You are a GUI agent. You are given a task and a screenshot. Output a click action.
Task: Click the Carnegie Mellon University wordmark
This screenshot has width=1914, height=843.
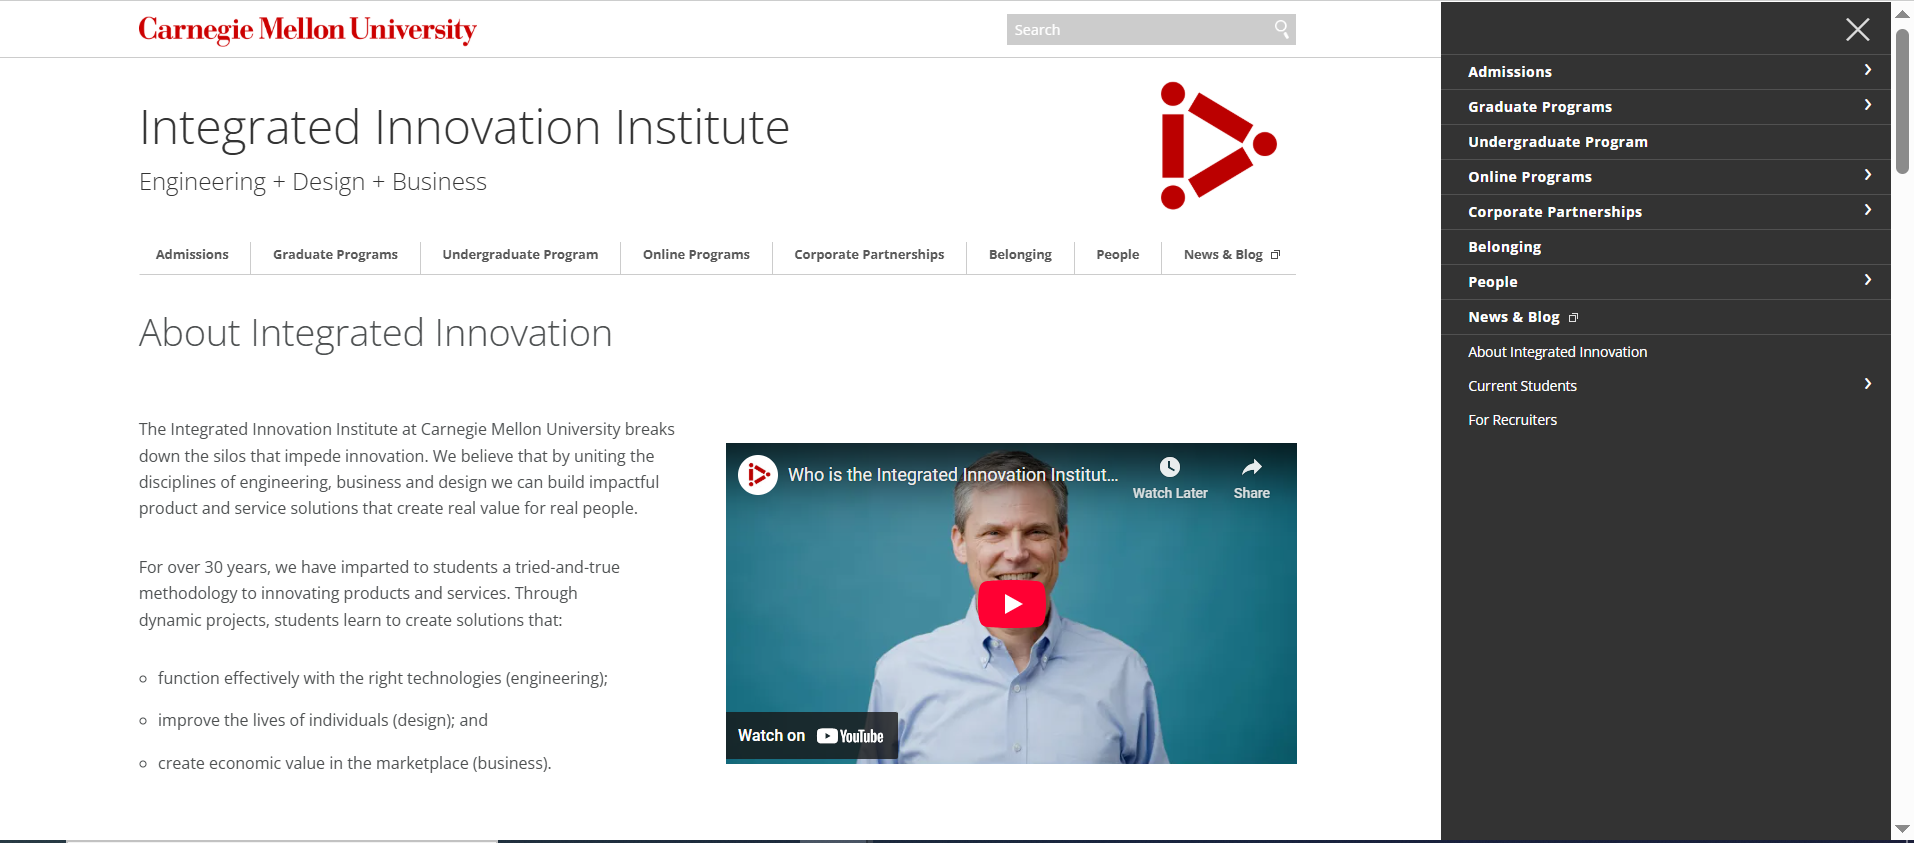pos(307,30)
